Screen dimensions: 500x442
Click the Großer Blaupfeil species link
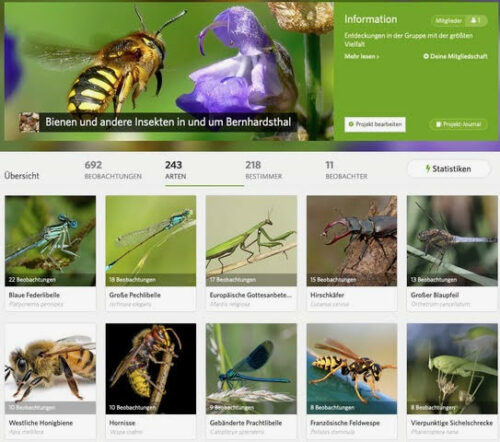click(435, 295)
